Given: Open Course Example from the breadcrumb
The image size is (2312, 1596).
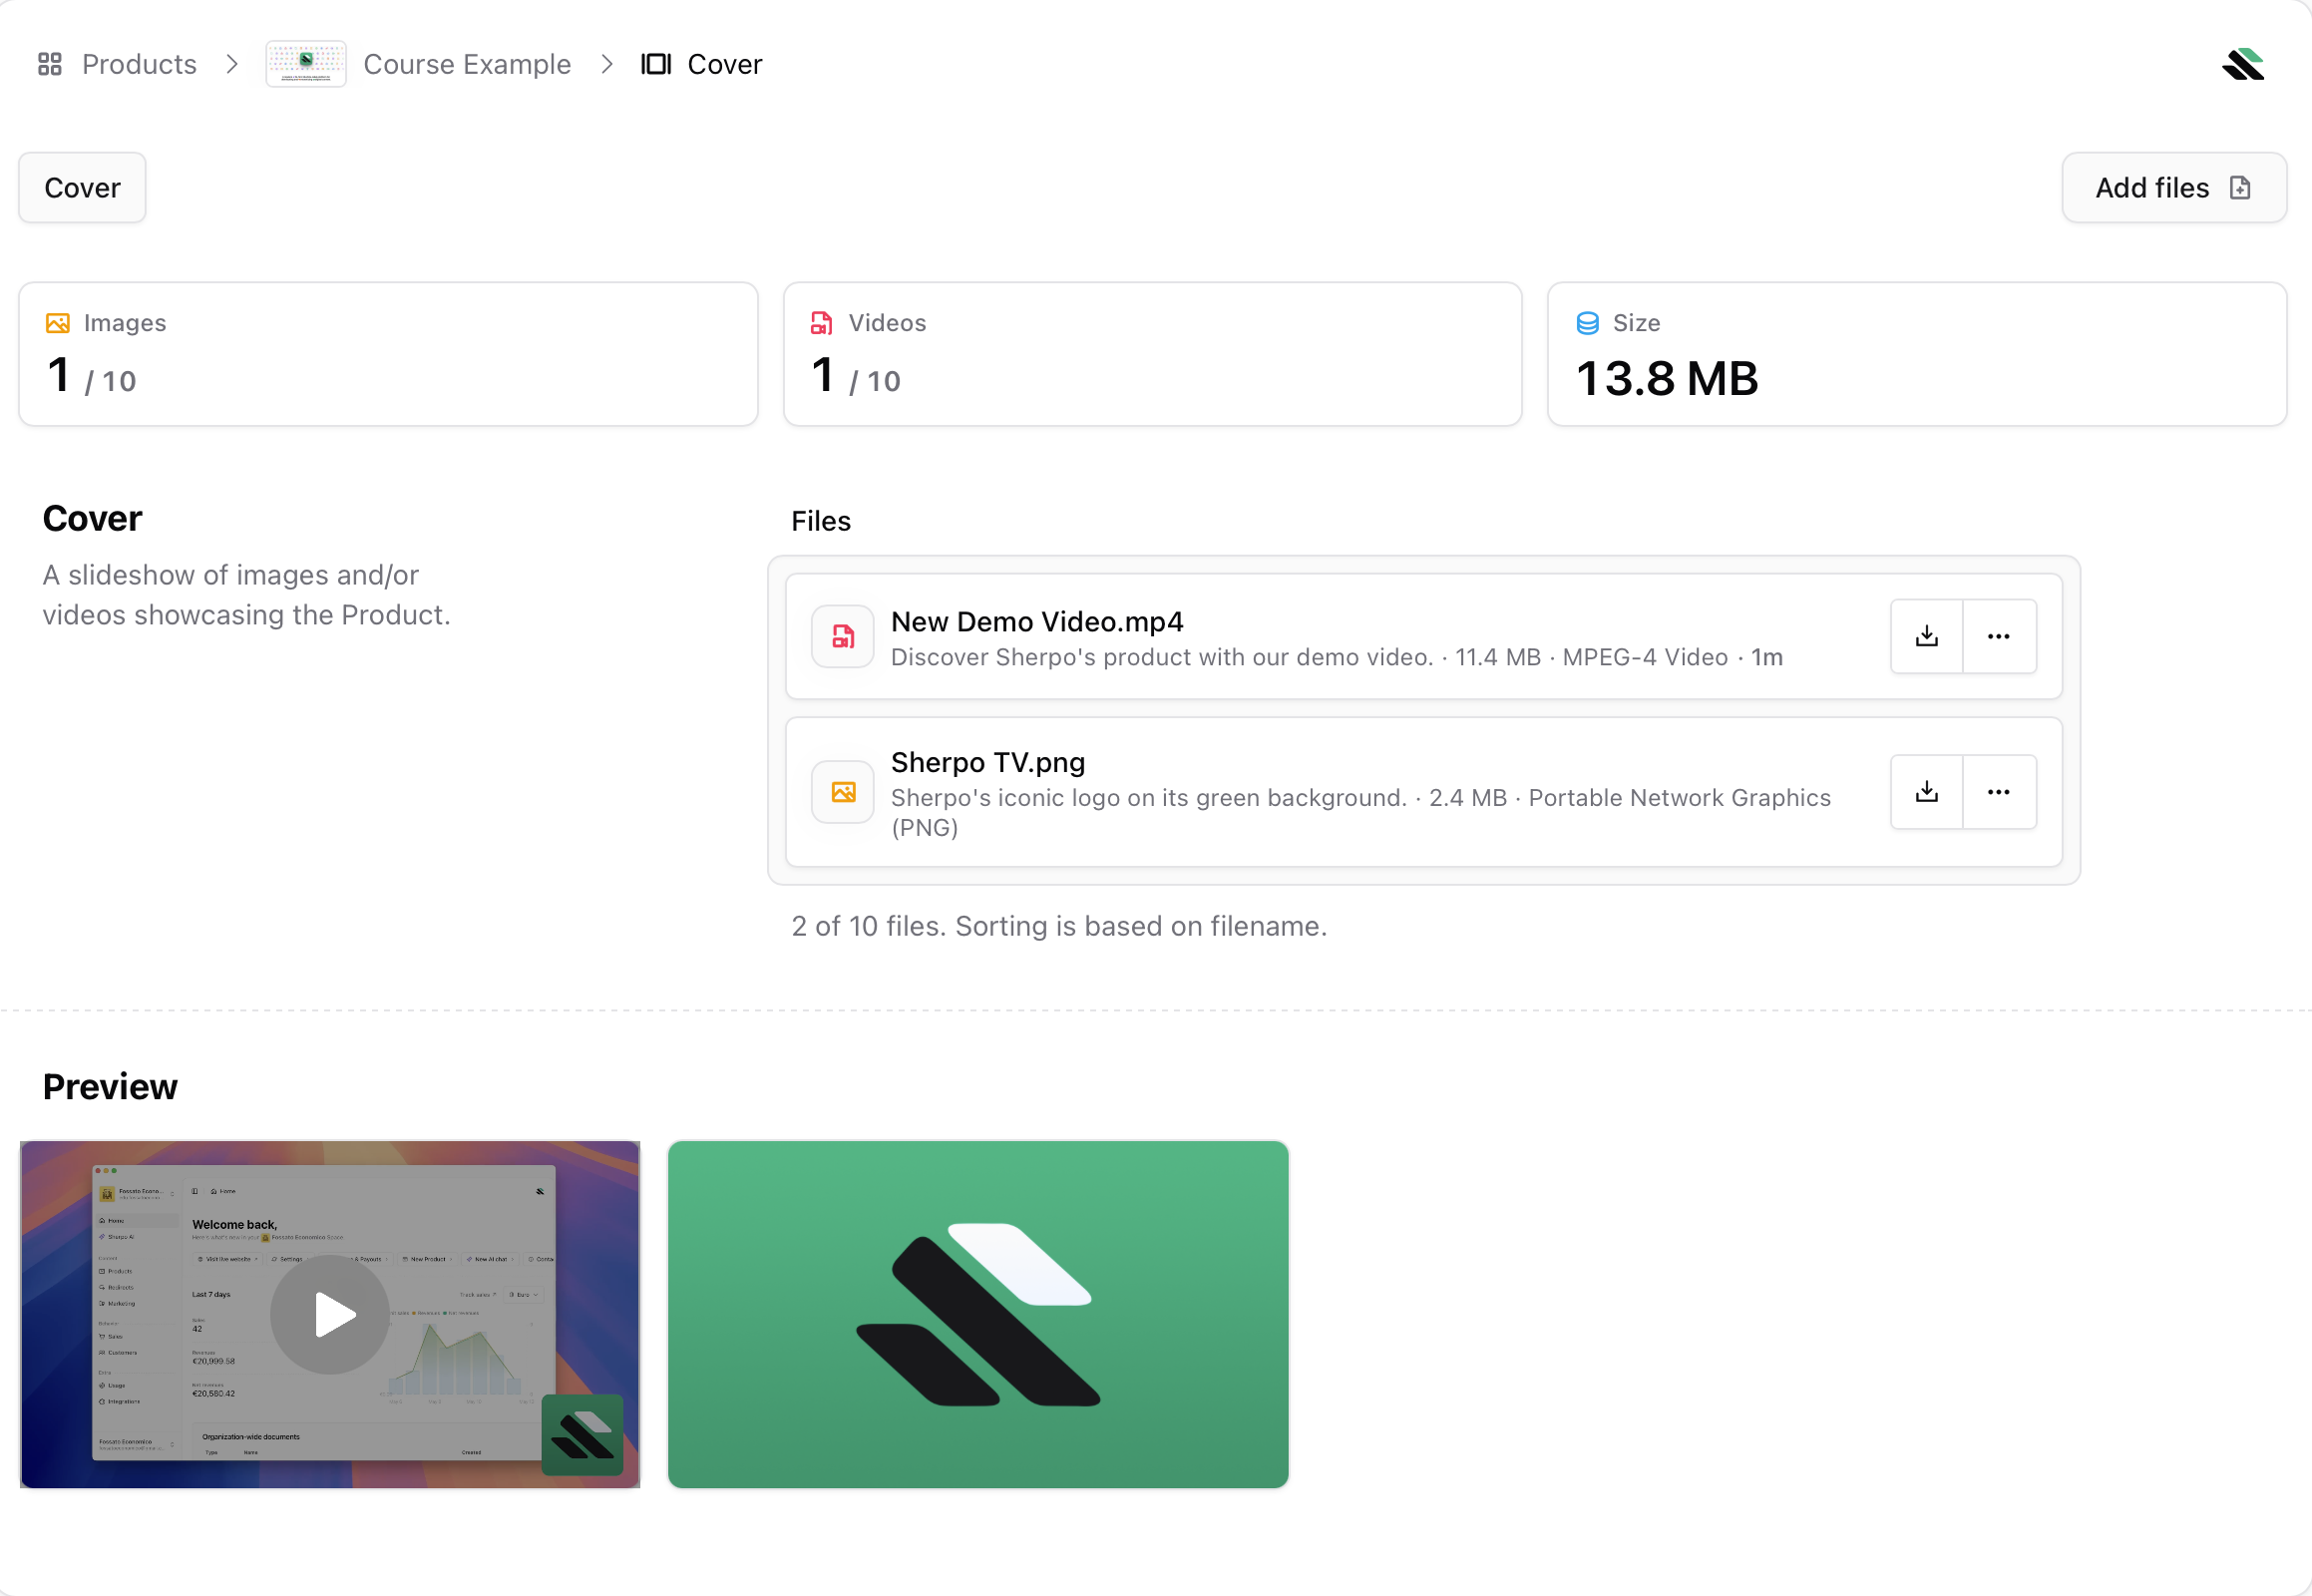Looking at the screenshot, I should [467, 63].
